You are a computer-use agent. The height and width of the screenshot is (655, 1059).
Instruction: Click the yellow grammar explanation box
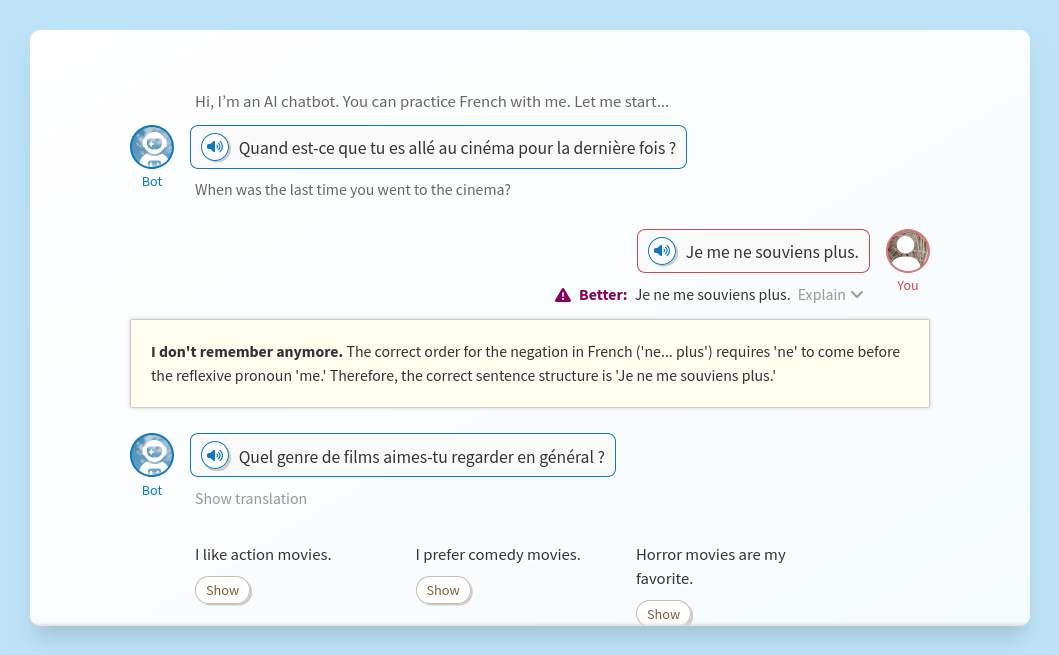(530, 364)
